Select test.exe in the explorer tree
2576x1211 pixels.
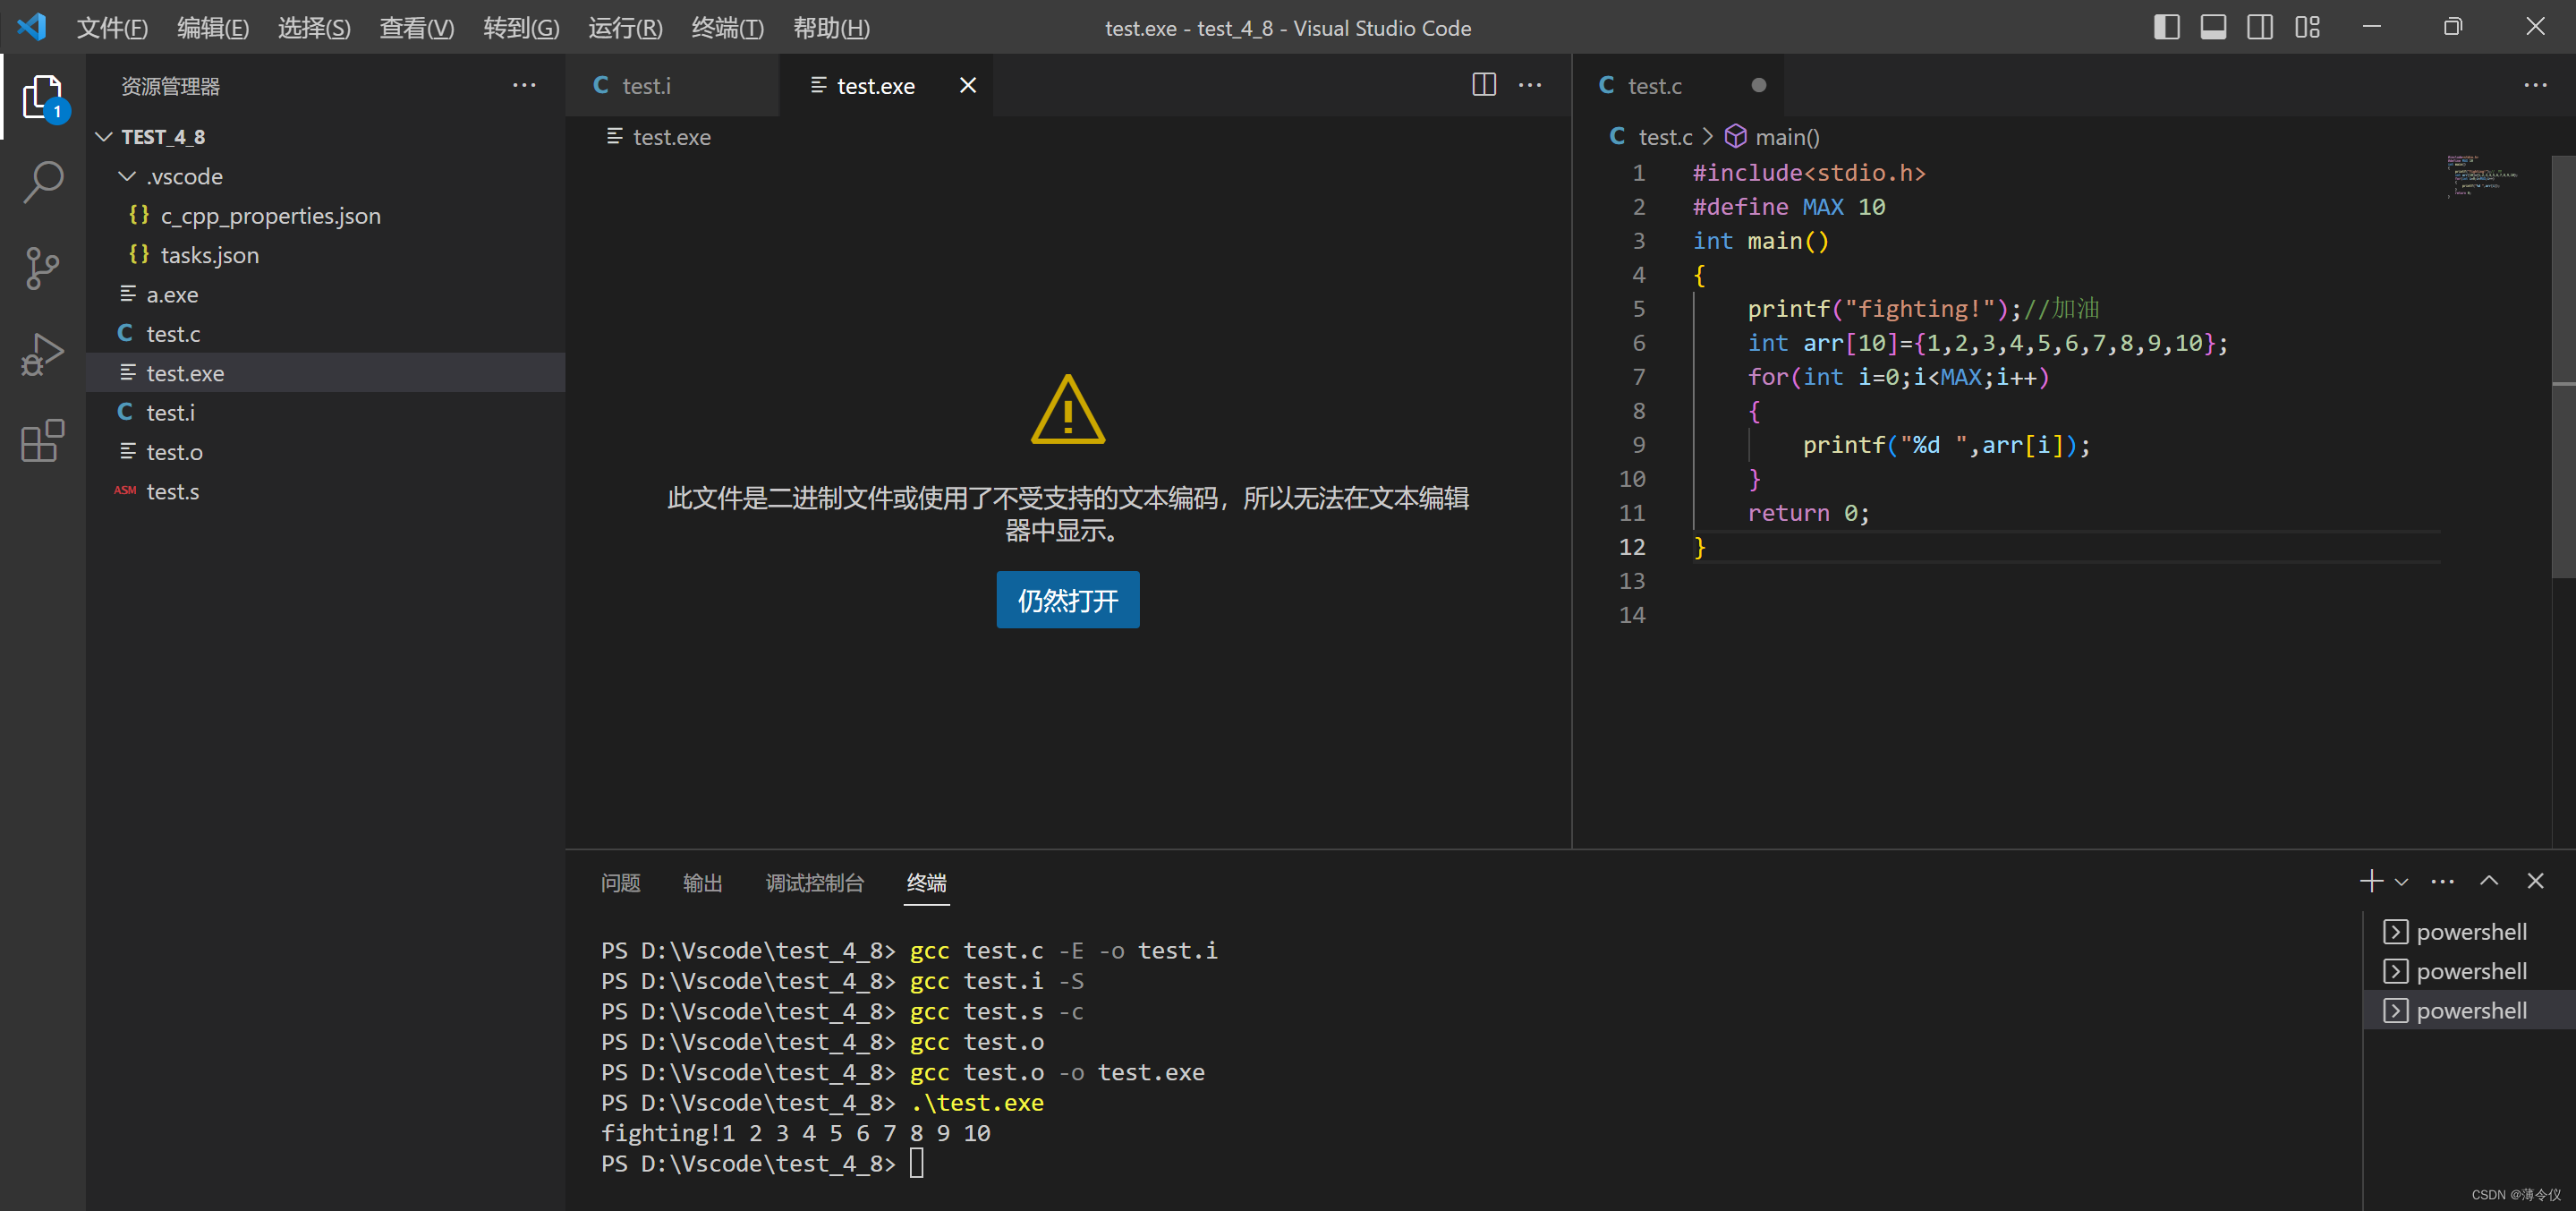[326, 373]
